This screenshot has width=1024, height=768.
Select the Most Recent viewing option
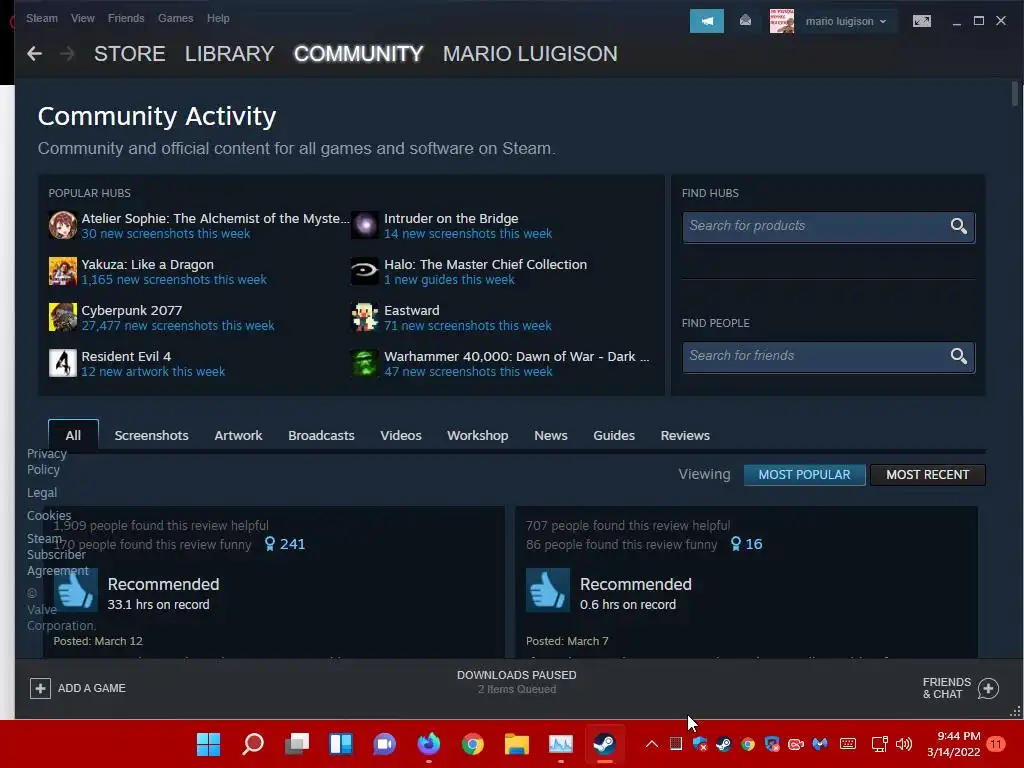(x=927, y=475)
